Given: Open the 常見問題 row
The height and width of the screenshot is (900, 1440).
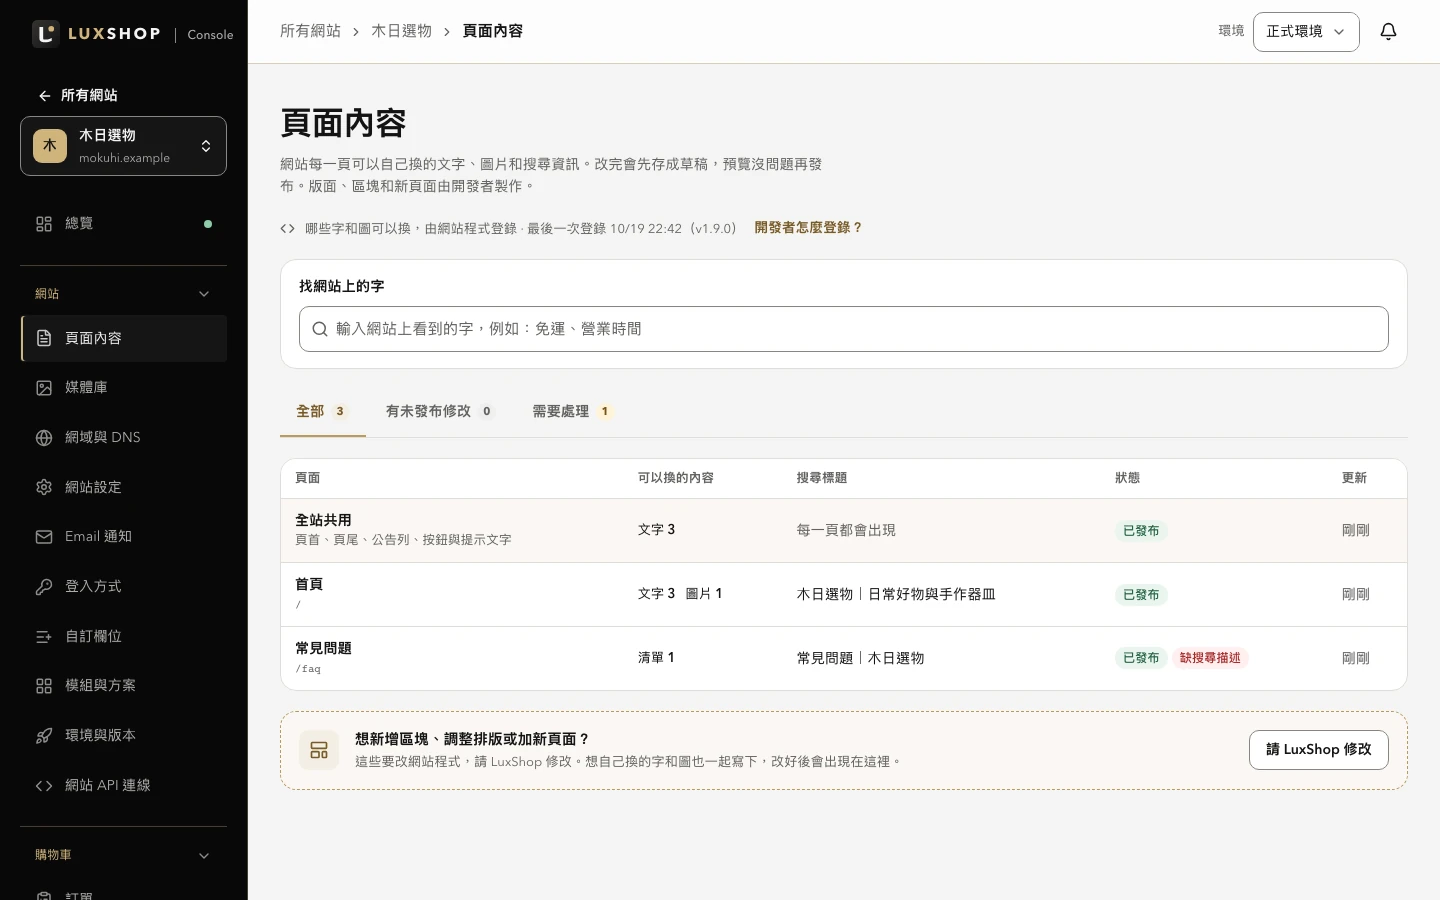Looking at the screenshot, I should click(843, 658).
